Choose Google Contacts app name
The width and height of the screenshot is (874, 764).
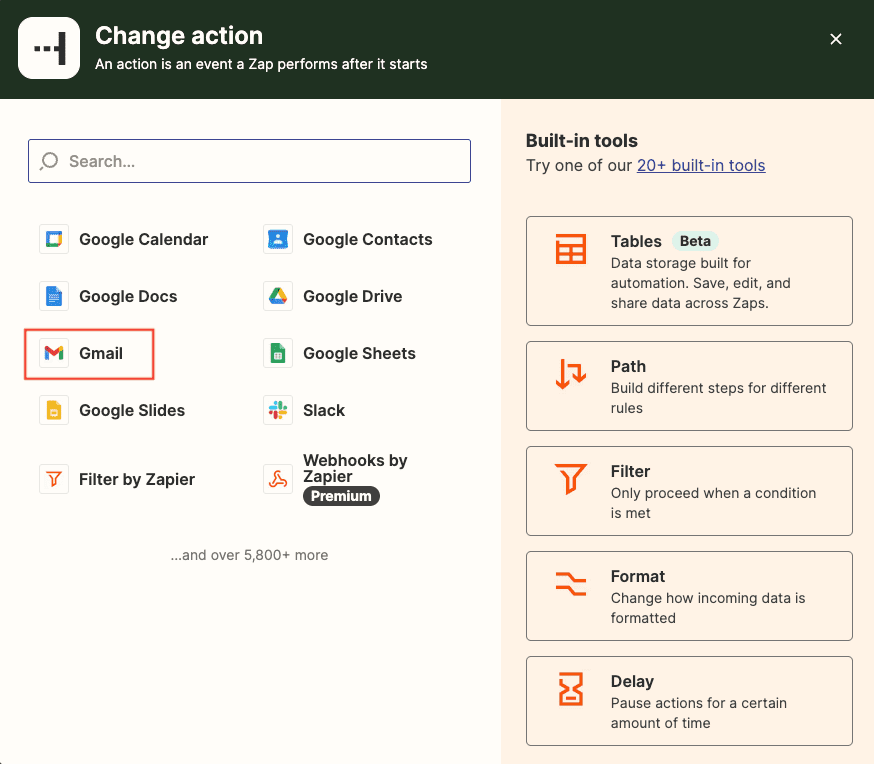[x=368, y=240]
